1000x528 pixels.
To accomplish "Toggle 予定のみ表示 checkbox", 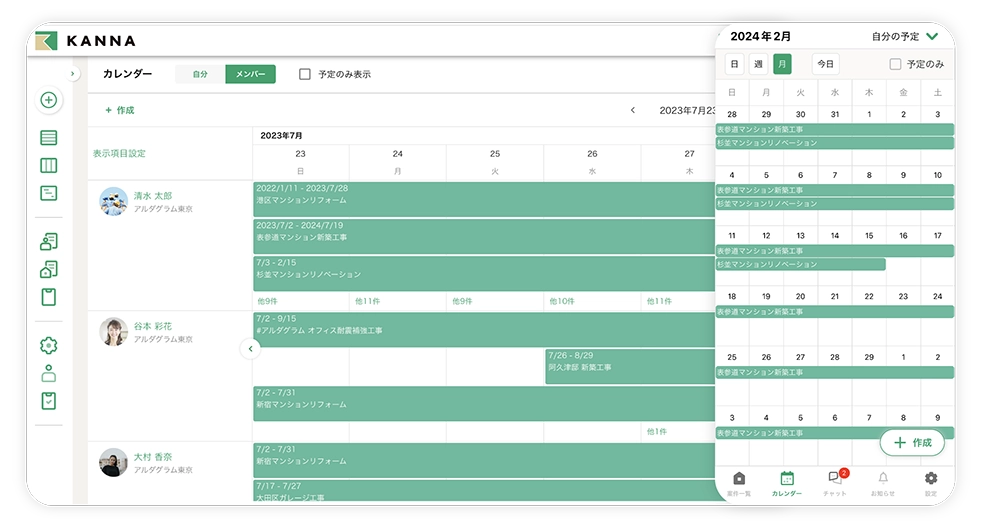I will (305, 74).
